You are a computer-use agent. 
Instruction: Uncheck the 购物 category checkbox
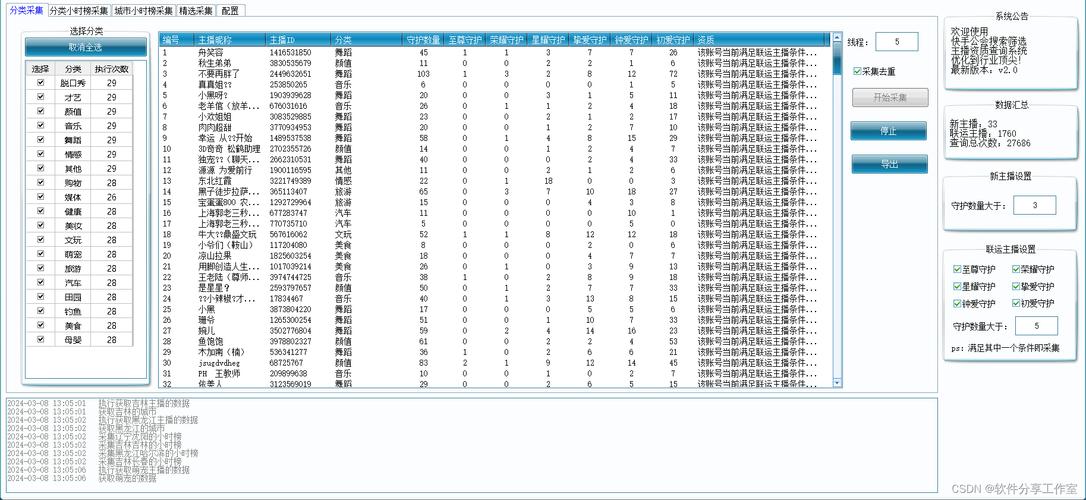coord(40,182)
